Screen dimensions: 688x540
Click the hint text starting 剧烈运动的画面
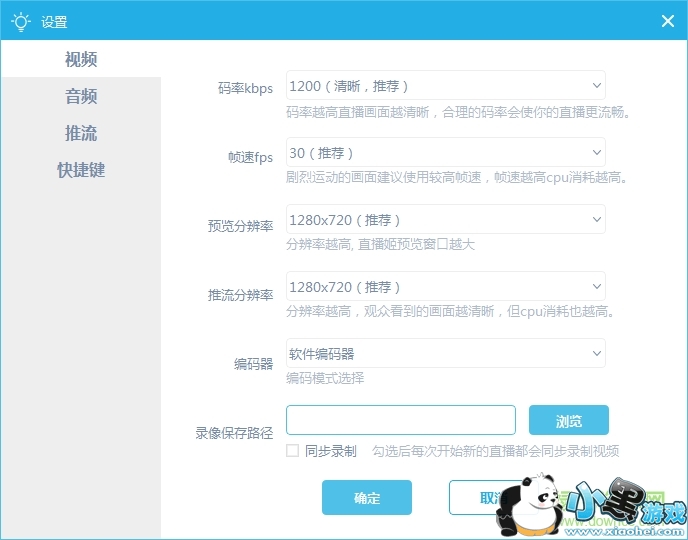(457, 177)
